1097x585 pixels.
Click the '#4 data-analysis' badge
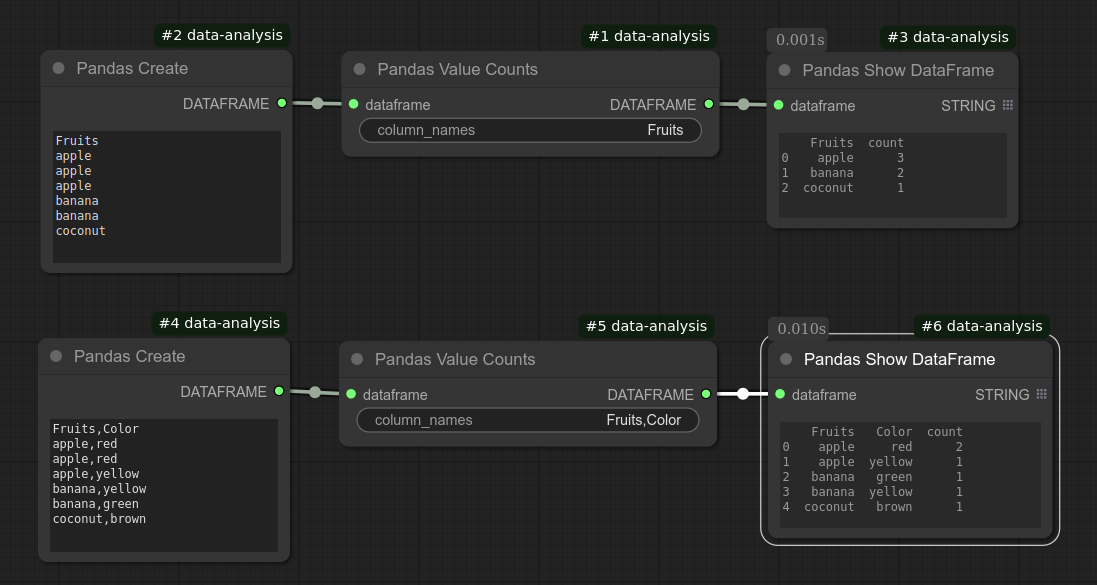(x=219, y=323)
